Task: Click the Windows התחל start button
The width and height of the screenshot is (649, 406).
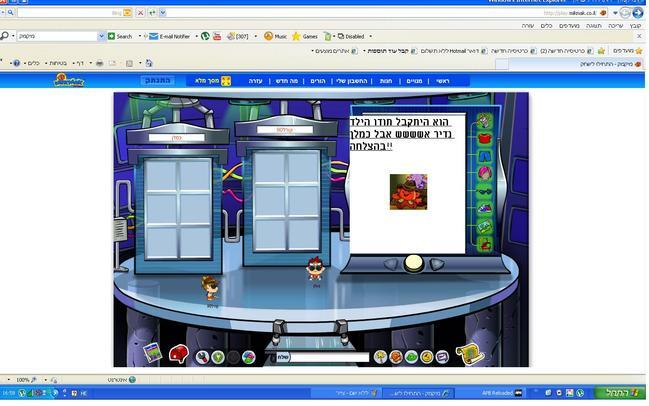Action: pos(619,392)
